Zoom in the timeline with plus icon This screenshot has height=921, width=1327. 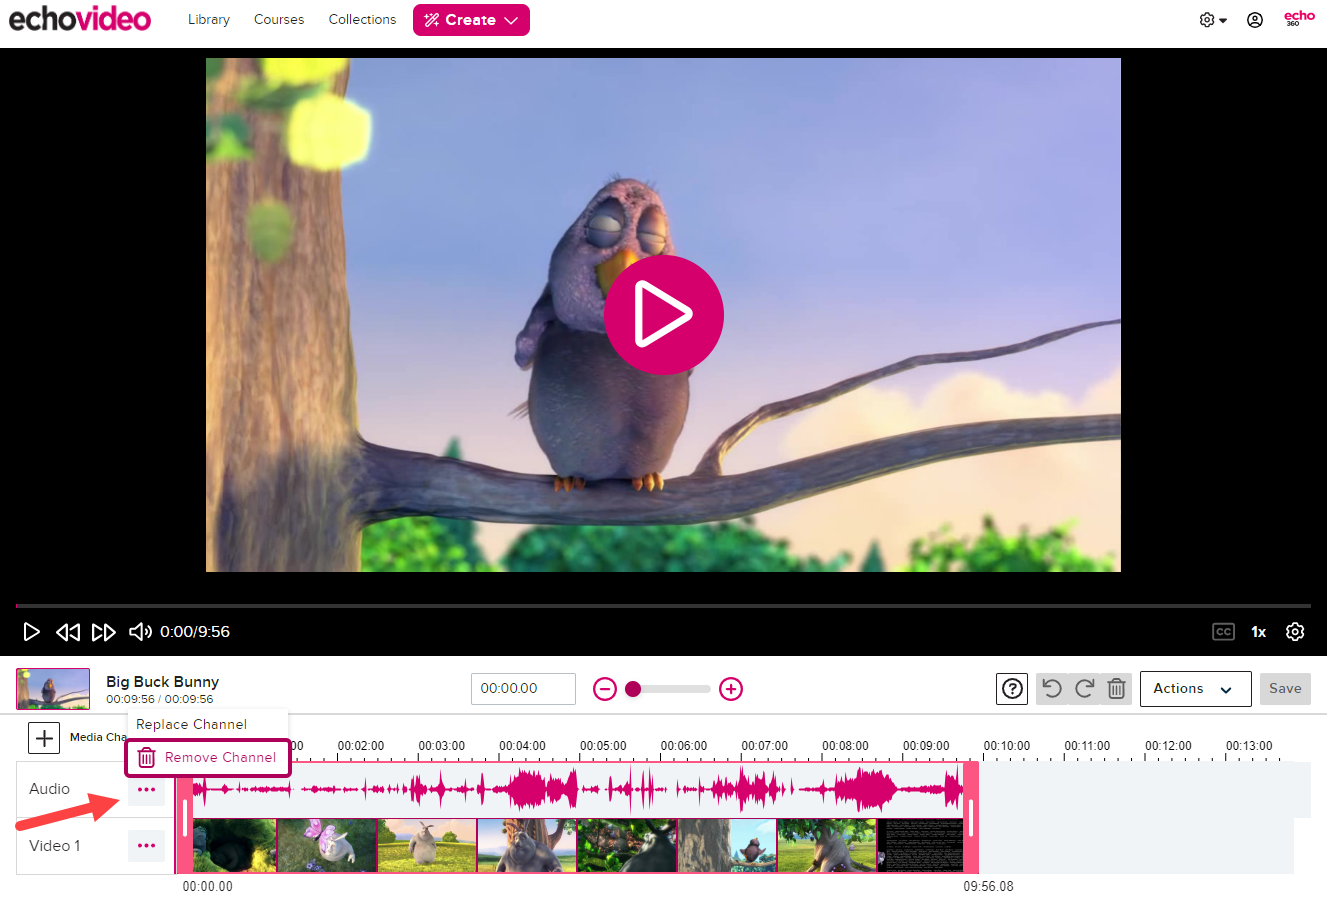731,689
